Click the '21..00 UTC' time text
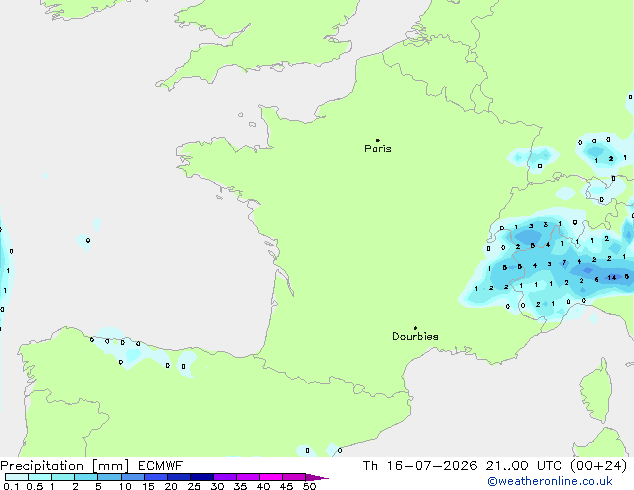634x490 pixels. click(524, 466)
